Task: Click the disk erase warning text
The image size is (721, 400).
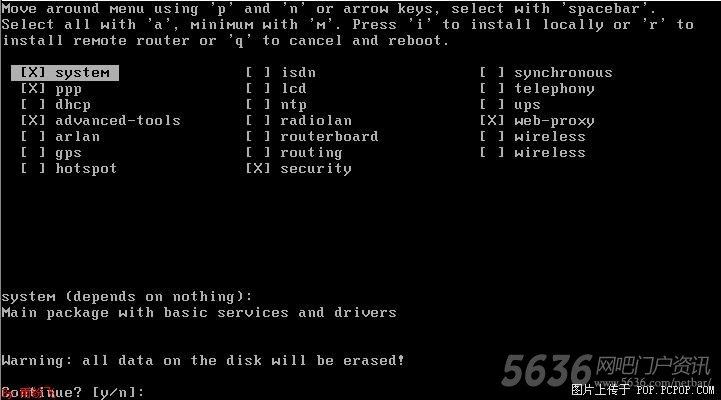Action: point(203,360)
